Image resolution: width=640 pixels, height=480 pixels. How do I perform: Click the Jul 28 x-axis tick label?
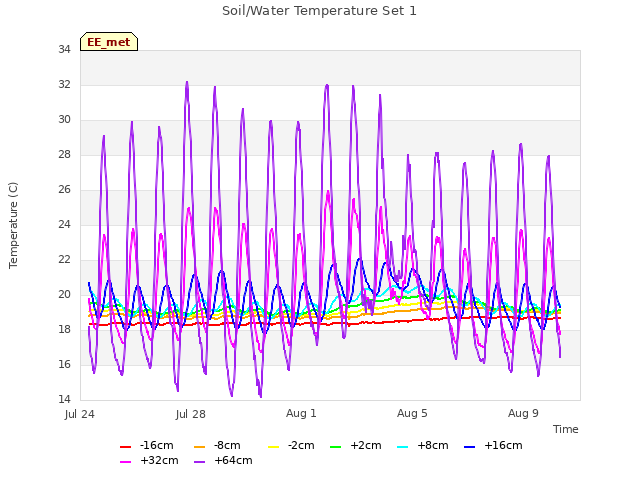pos(191,414)
